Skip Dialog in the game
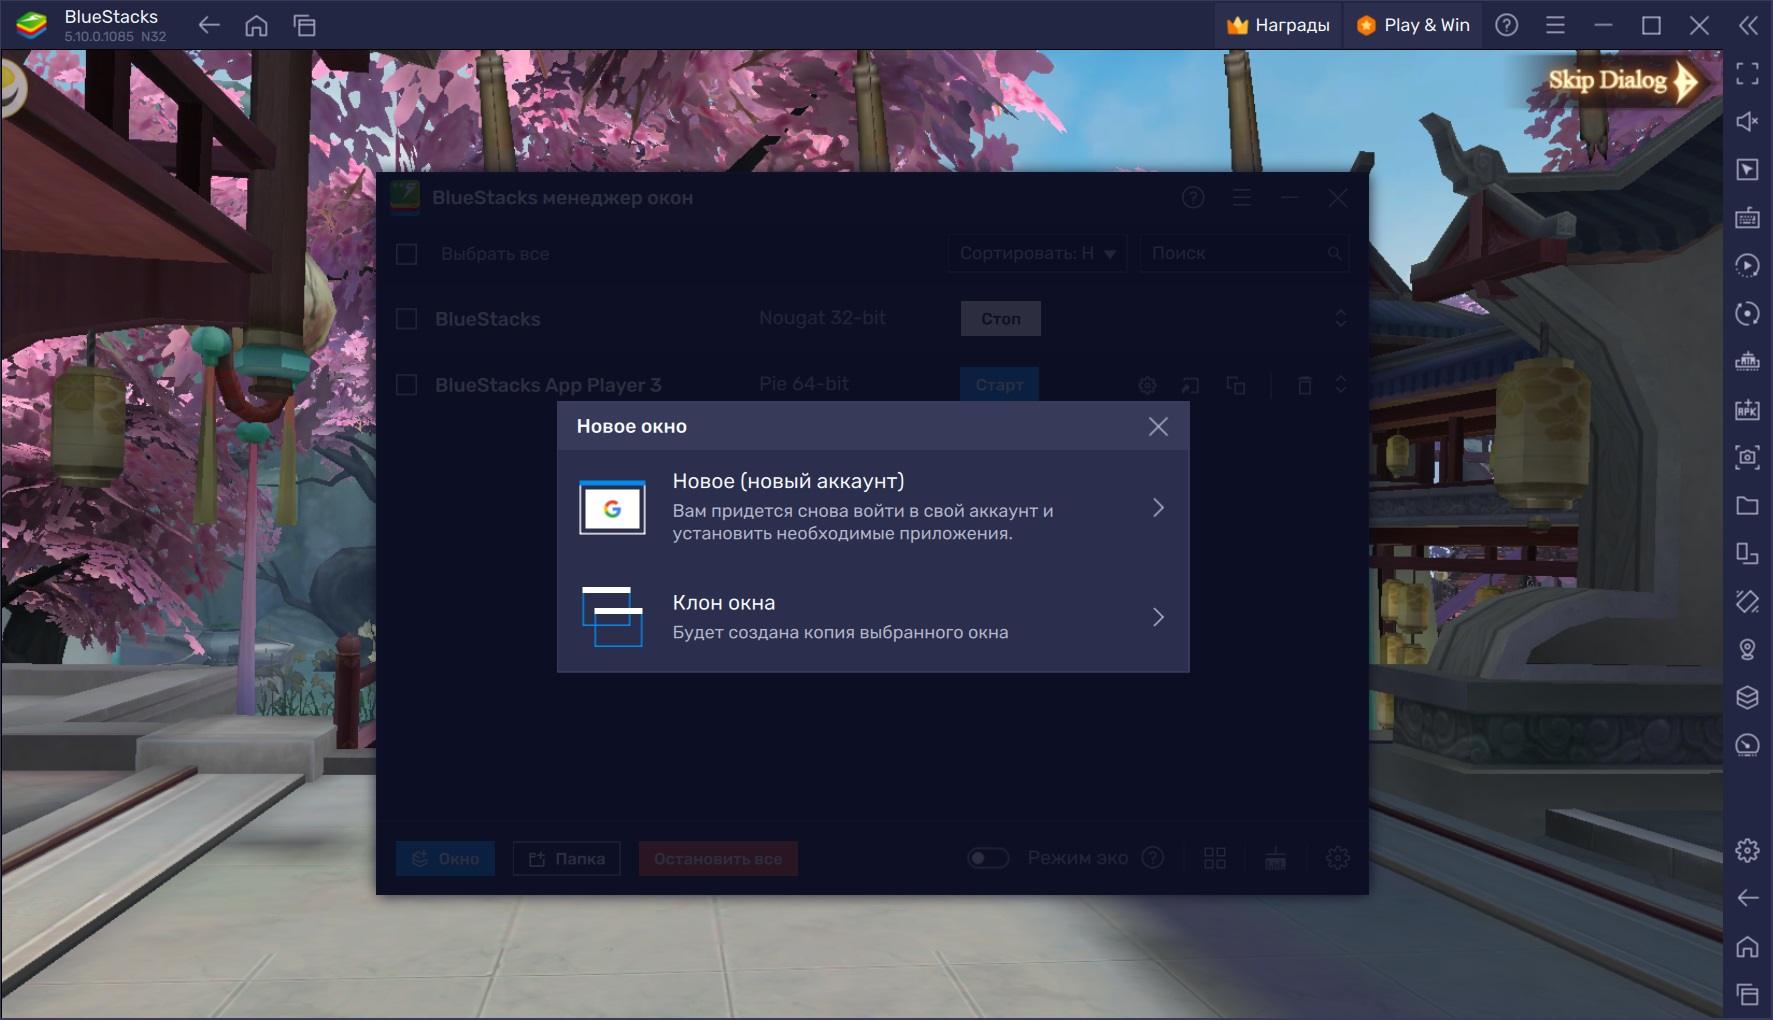1773x1020 pixels. tap(1622, 80)
